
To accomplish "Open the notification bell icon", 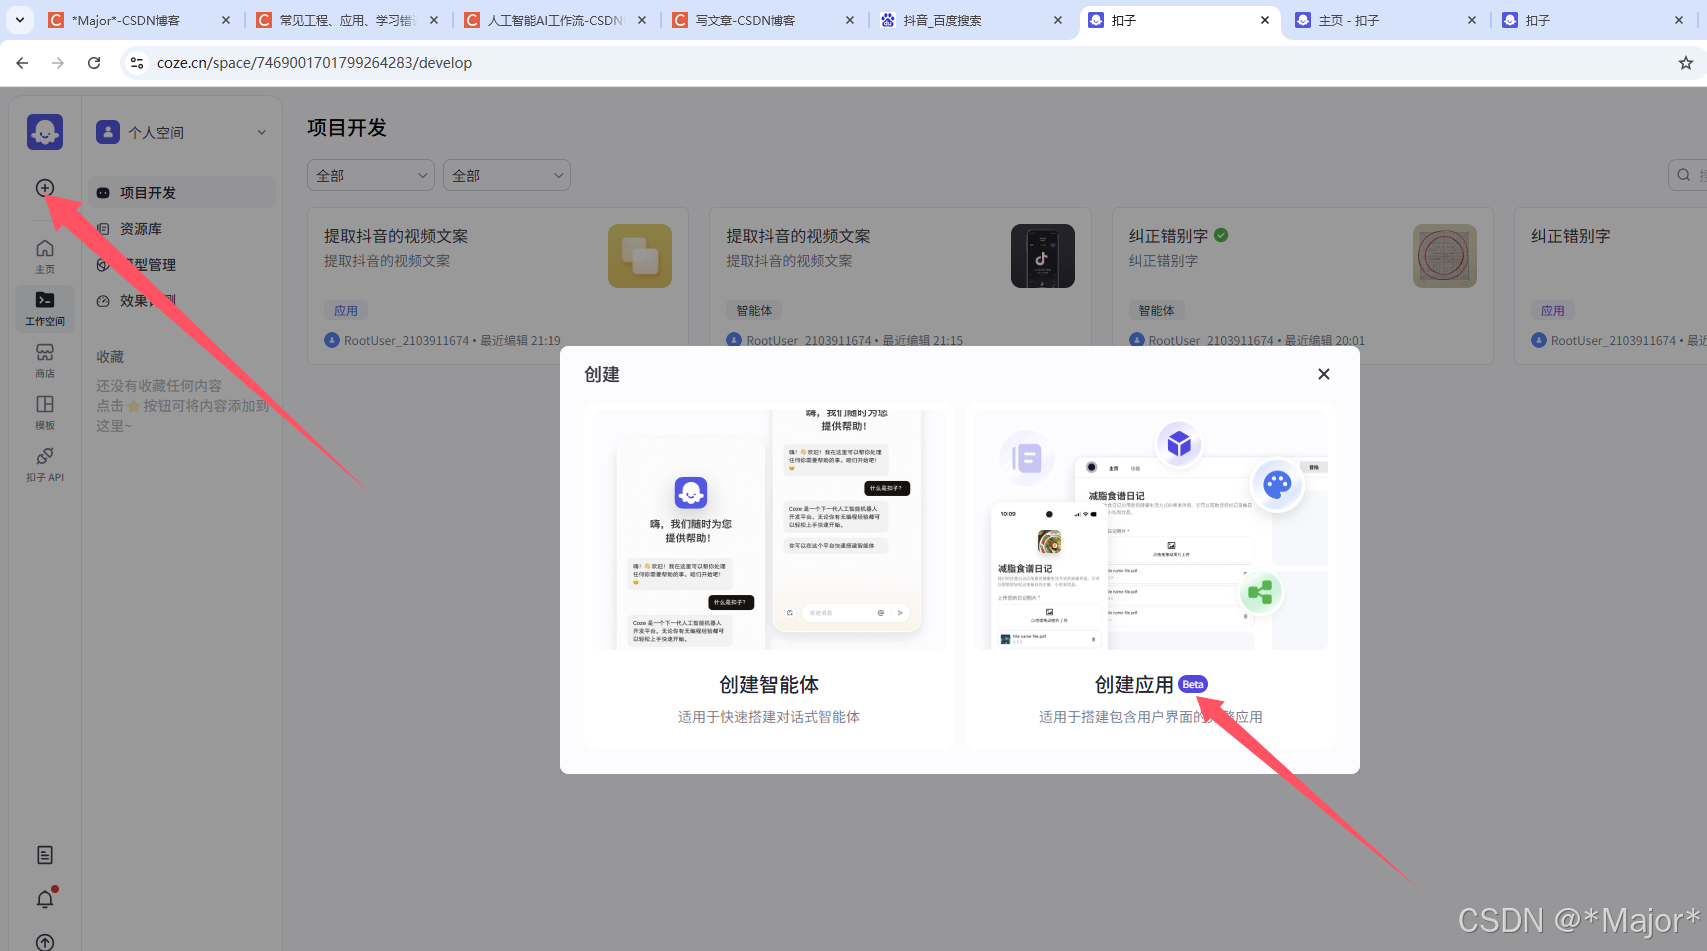I will point(45,899).
